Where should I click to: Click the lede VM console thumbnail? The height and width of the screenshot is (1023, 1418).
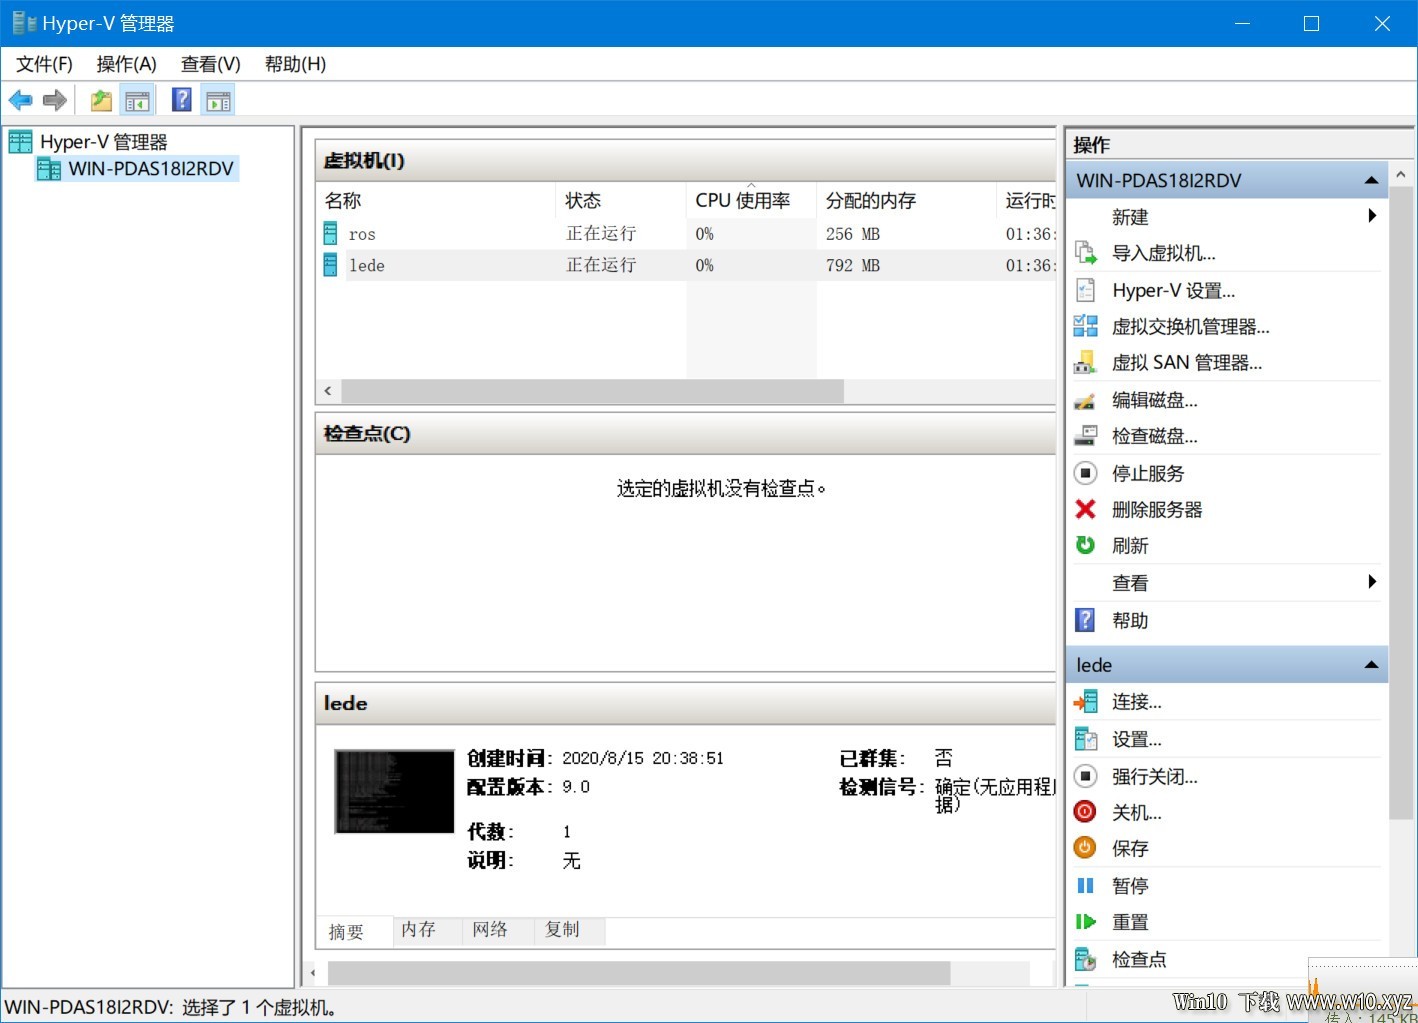pyautogui.click(x=394, y=791)
